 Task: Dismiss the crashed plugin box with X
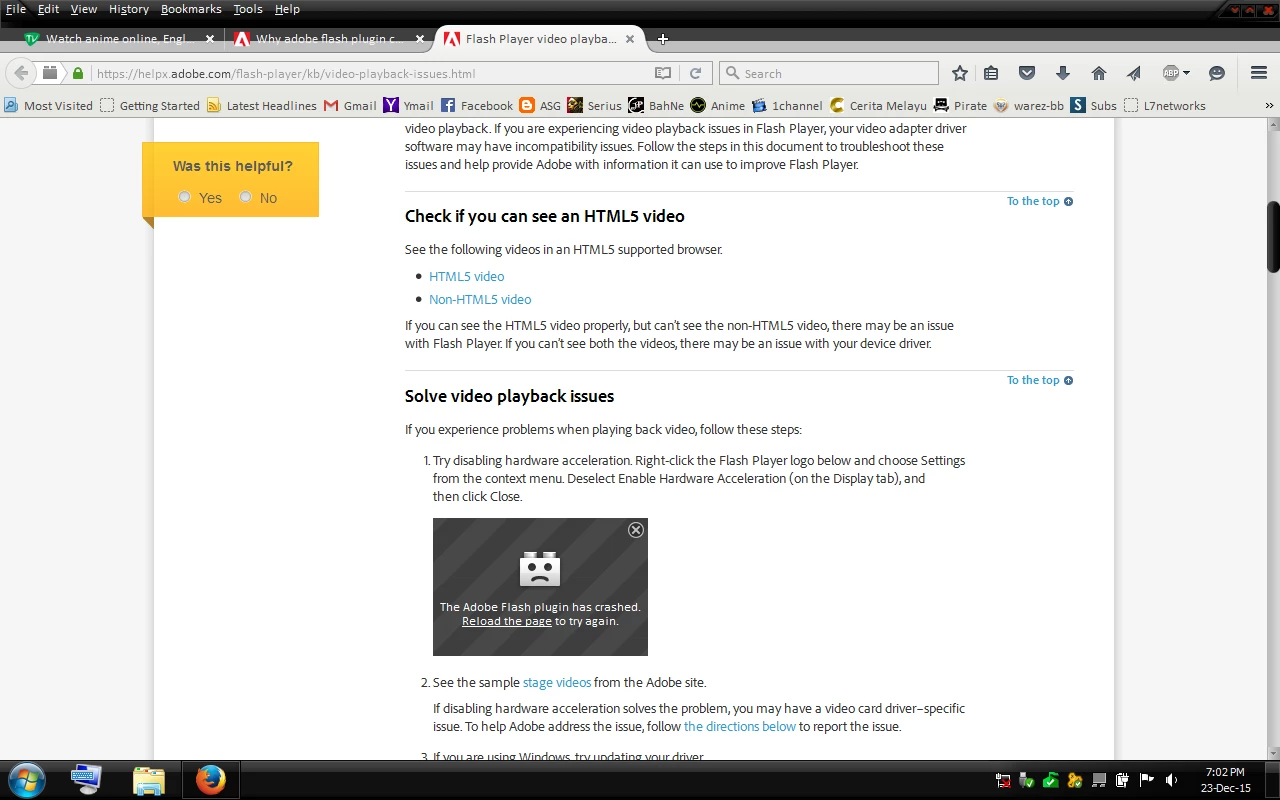[636, 530]
